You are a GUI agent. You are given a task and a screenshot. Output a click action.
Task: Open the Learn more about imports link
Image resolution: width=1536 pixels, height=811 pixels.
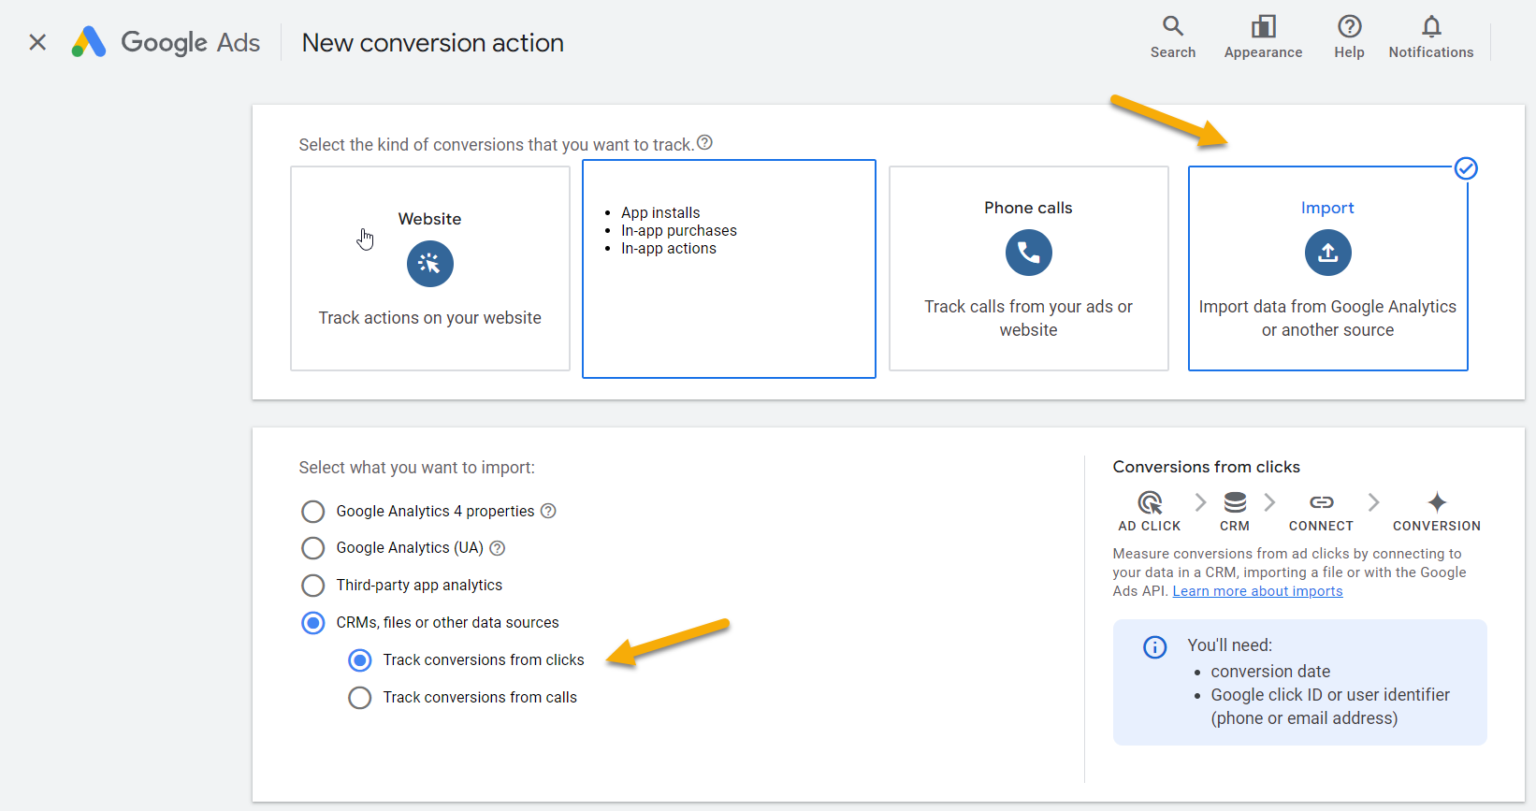coord(1257,591)
